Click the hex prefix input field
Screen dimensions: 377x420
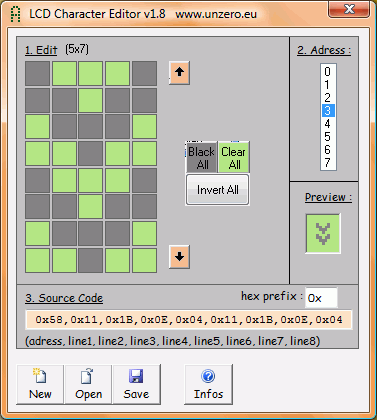[x=321, y=298]
